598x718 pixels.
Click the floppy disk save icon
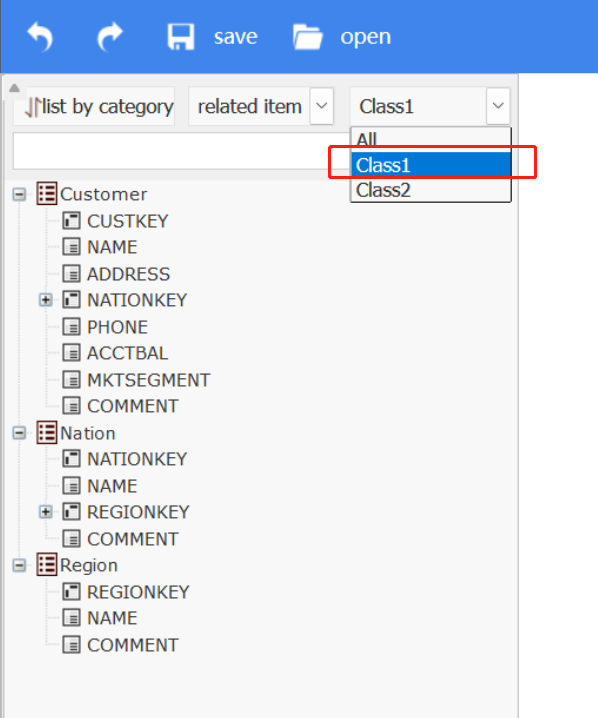coord(181,37)
